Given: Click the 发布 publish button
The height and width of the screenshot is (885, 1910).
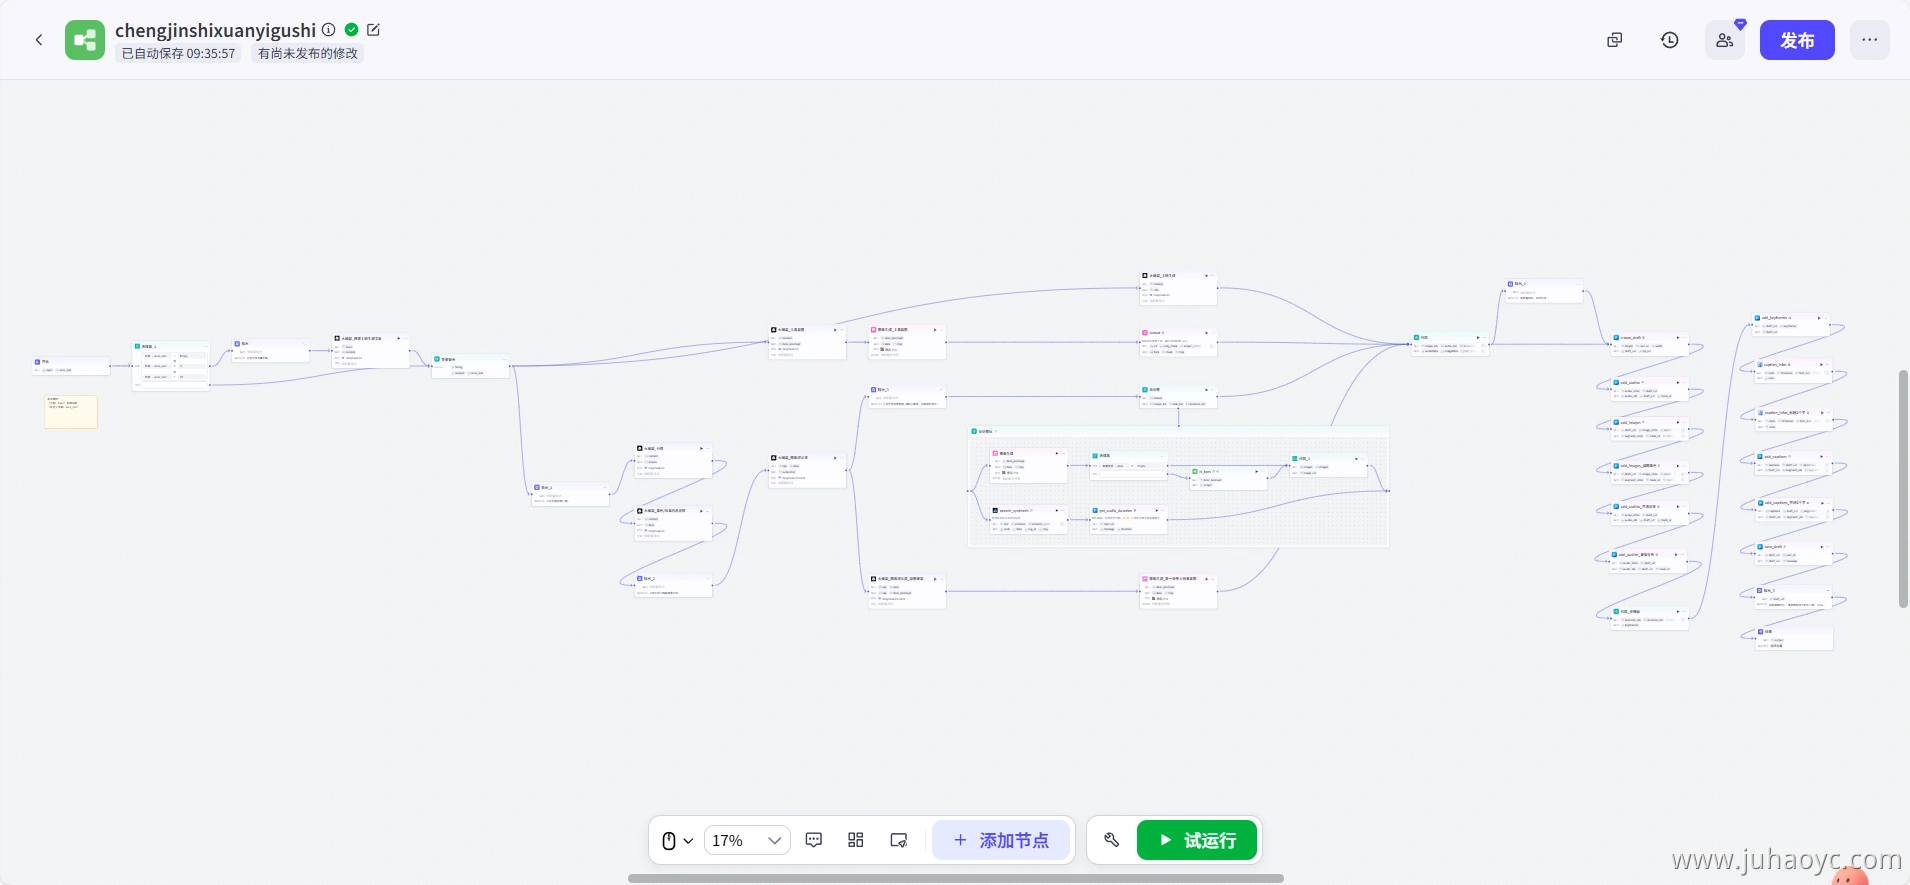Looking at the screenshot, I should [x=1796, y=40].
